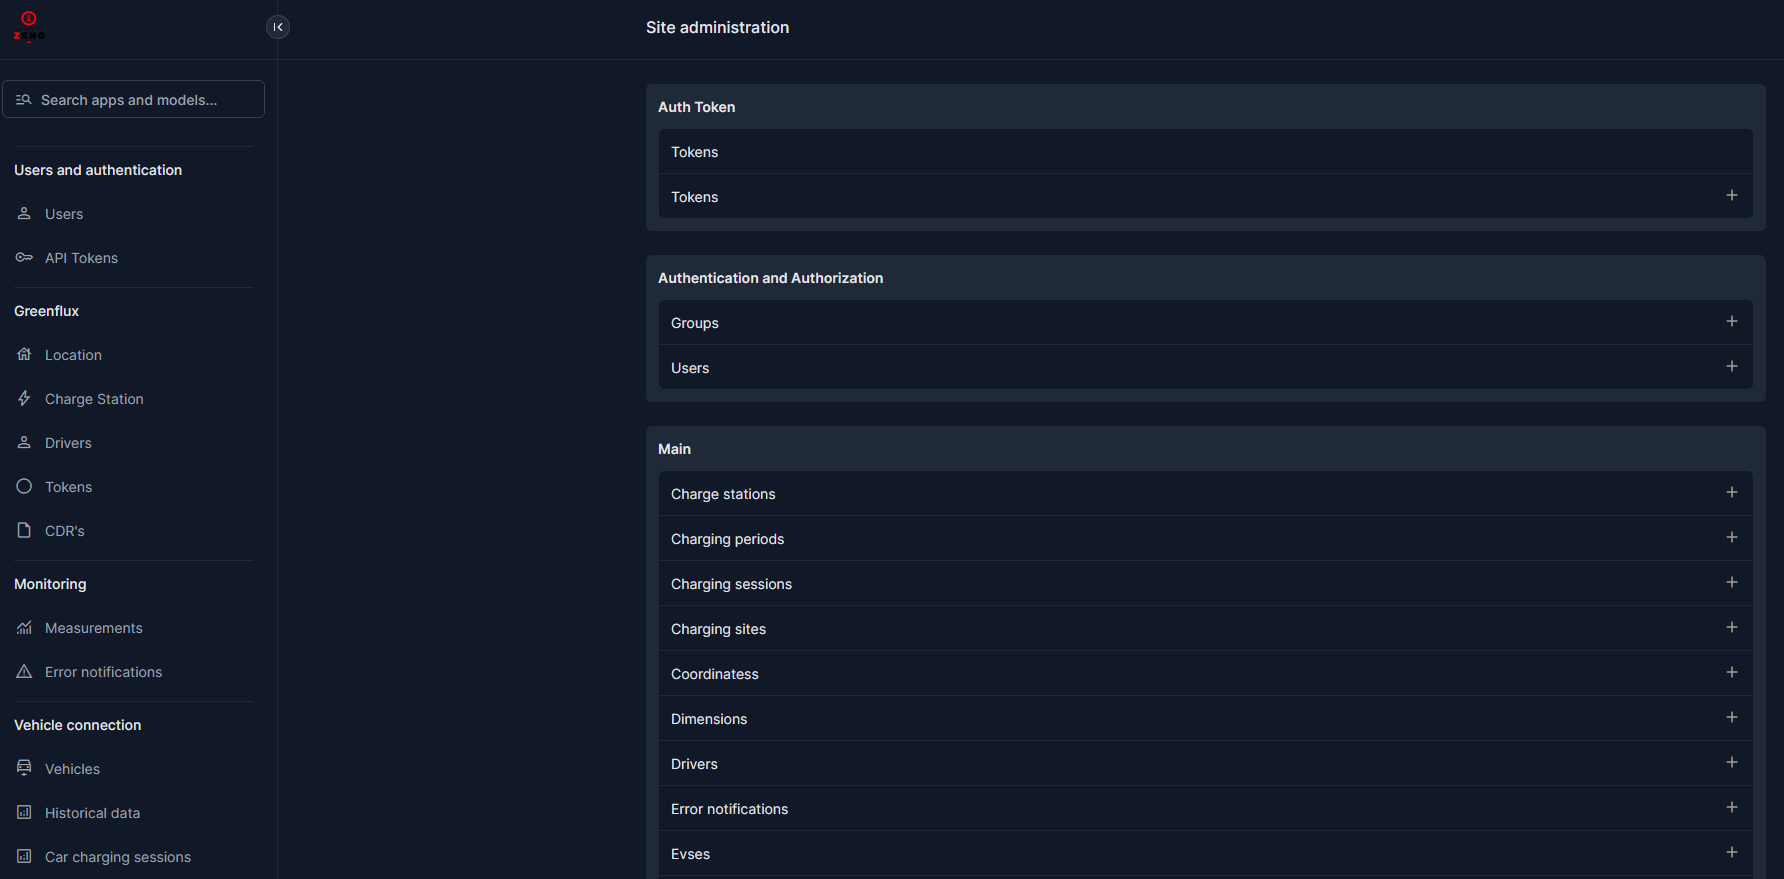Open the Dimensions model link
Viewport: 1784px width, 879px height.
tap(709, 719)
